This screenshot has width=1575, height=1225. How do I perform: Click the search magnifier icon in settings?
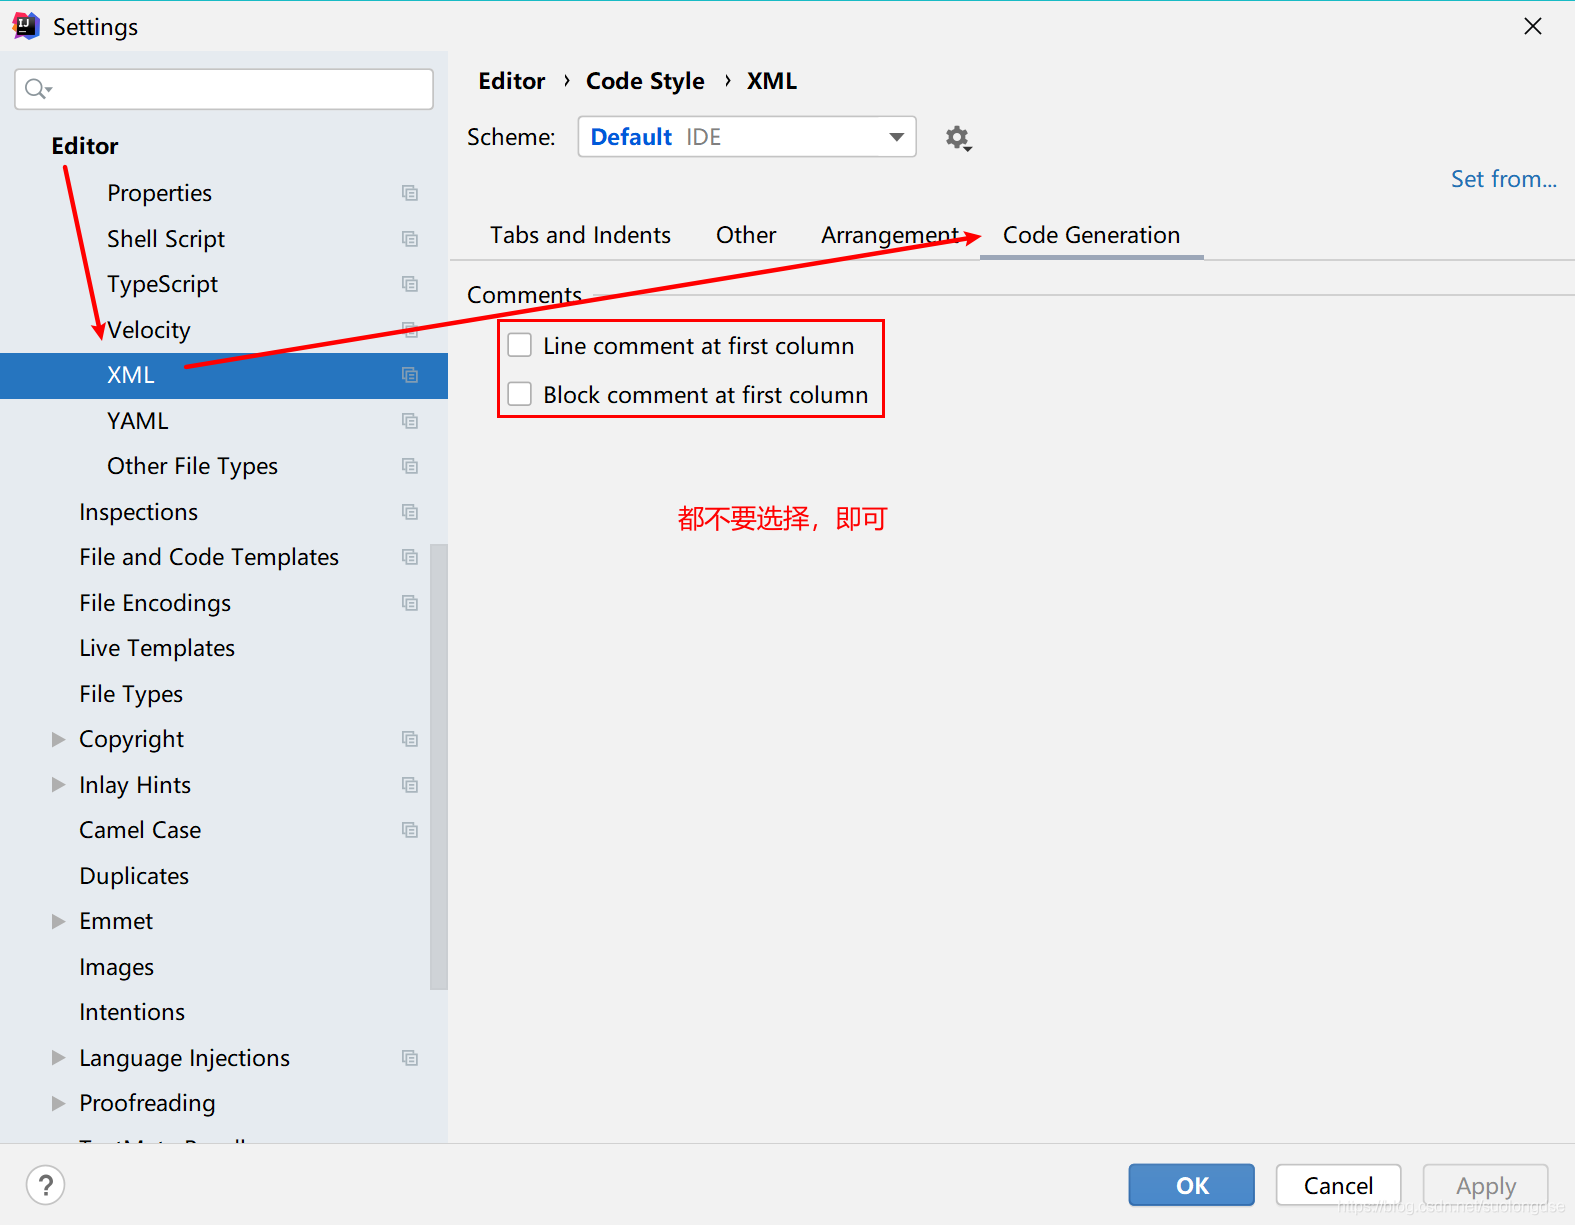37,89
